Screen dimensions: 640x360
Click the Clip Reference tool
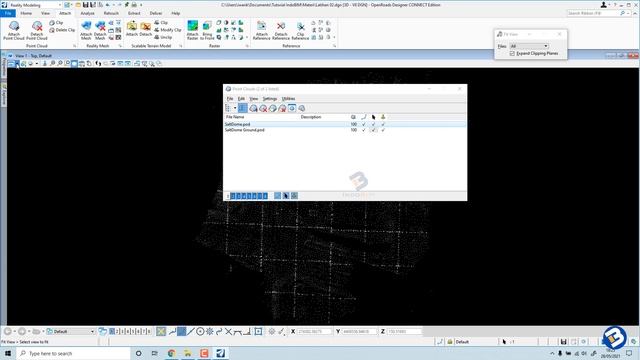pyautogui.click(x=300, y=31)
